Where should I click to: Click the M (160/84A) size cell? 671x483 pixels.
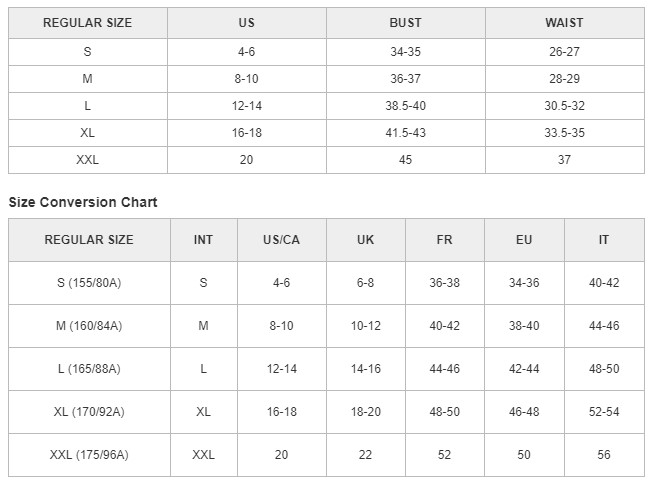(89, 326)
